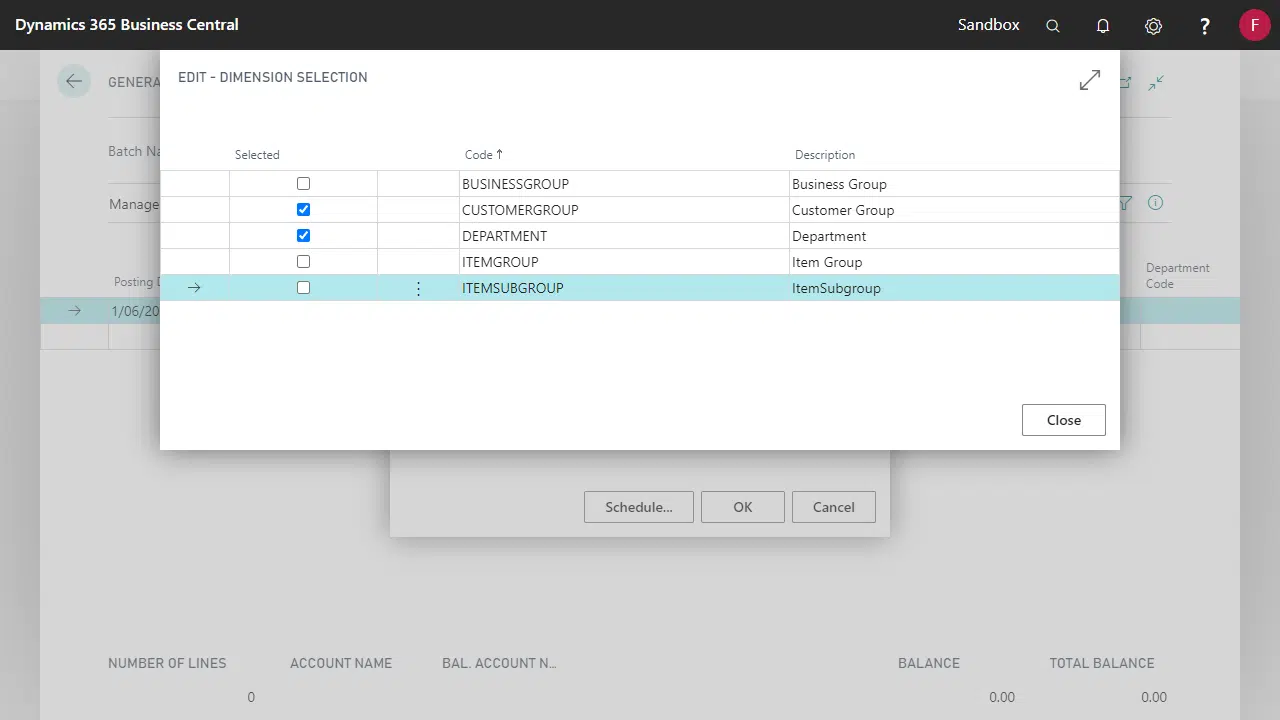The width and height of the screenshot is (1280, 720).
Task: Expand the Dimension Selection dialog to full size
Action: click(x=1090, y=81)
